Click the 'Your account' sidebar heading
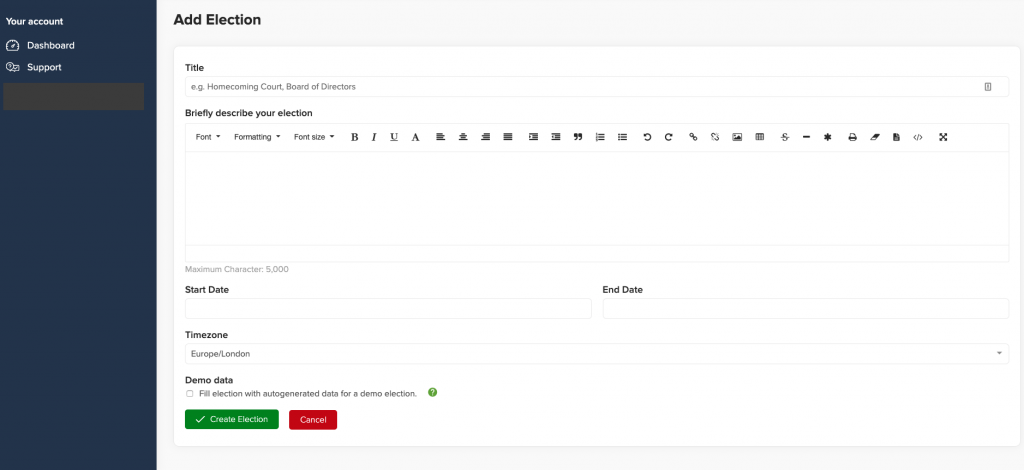 click(35, 22)
